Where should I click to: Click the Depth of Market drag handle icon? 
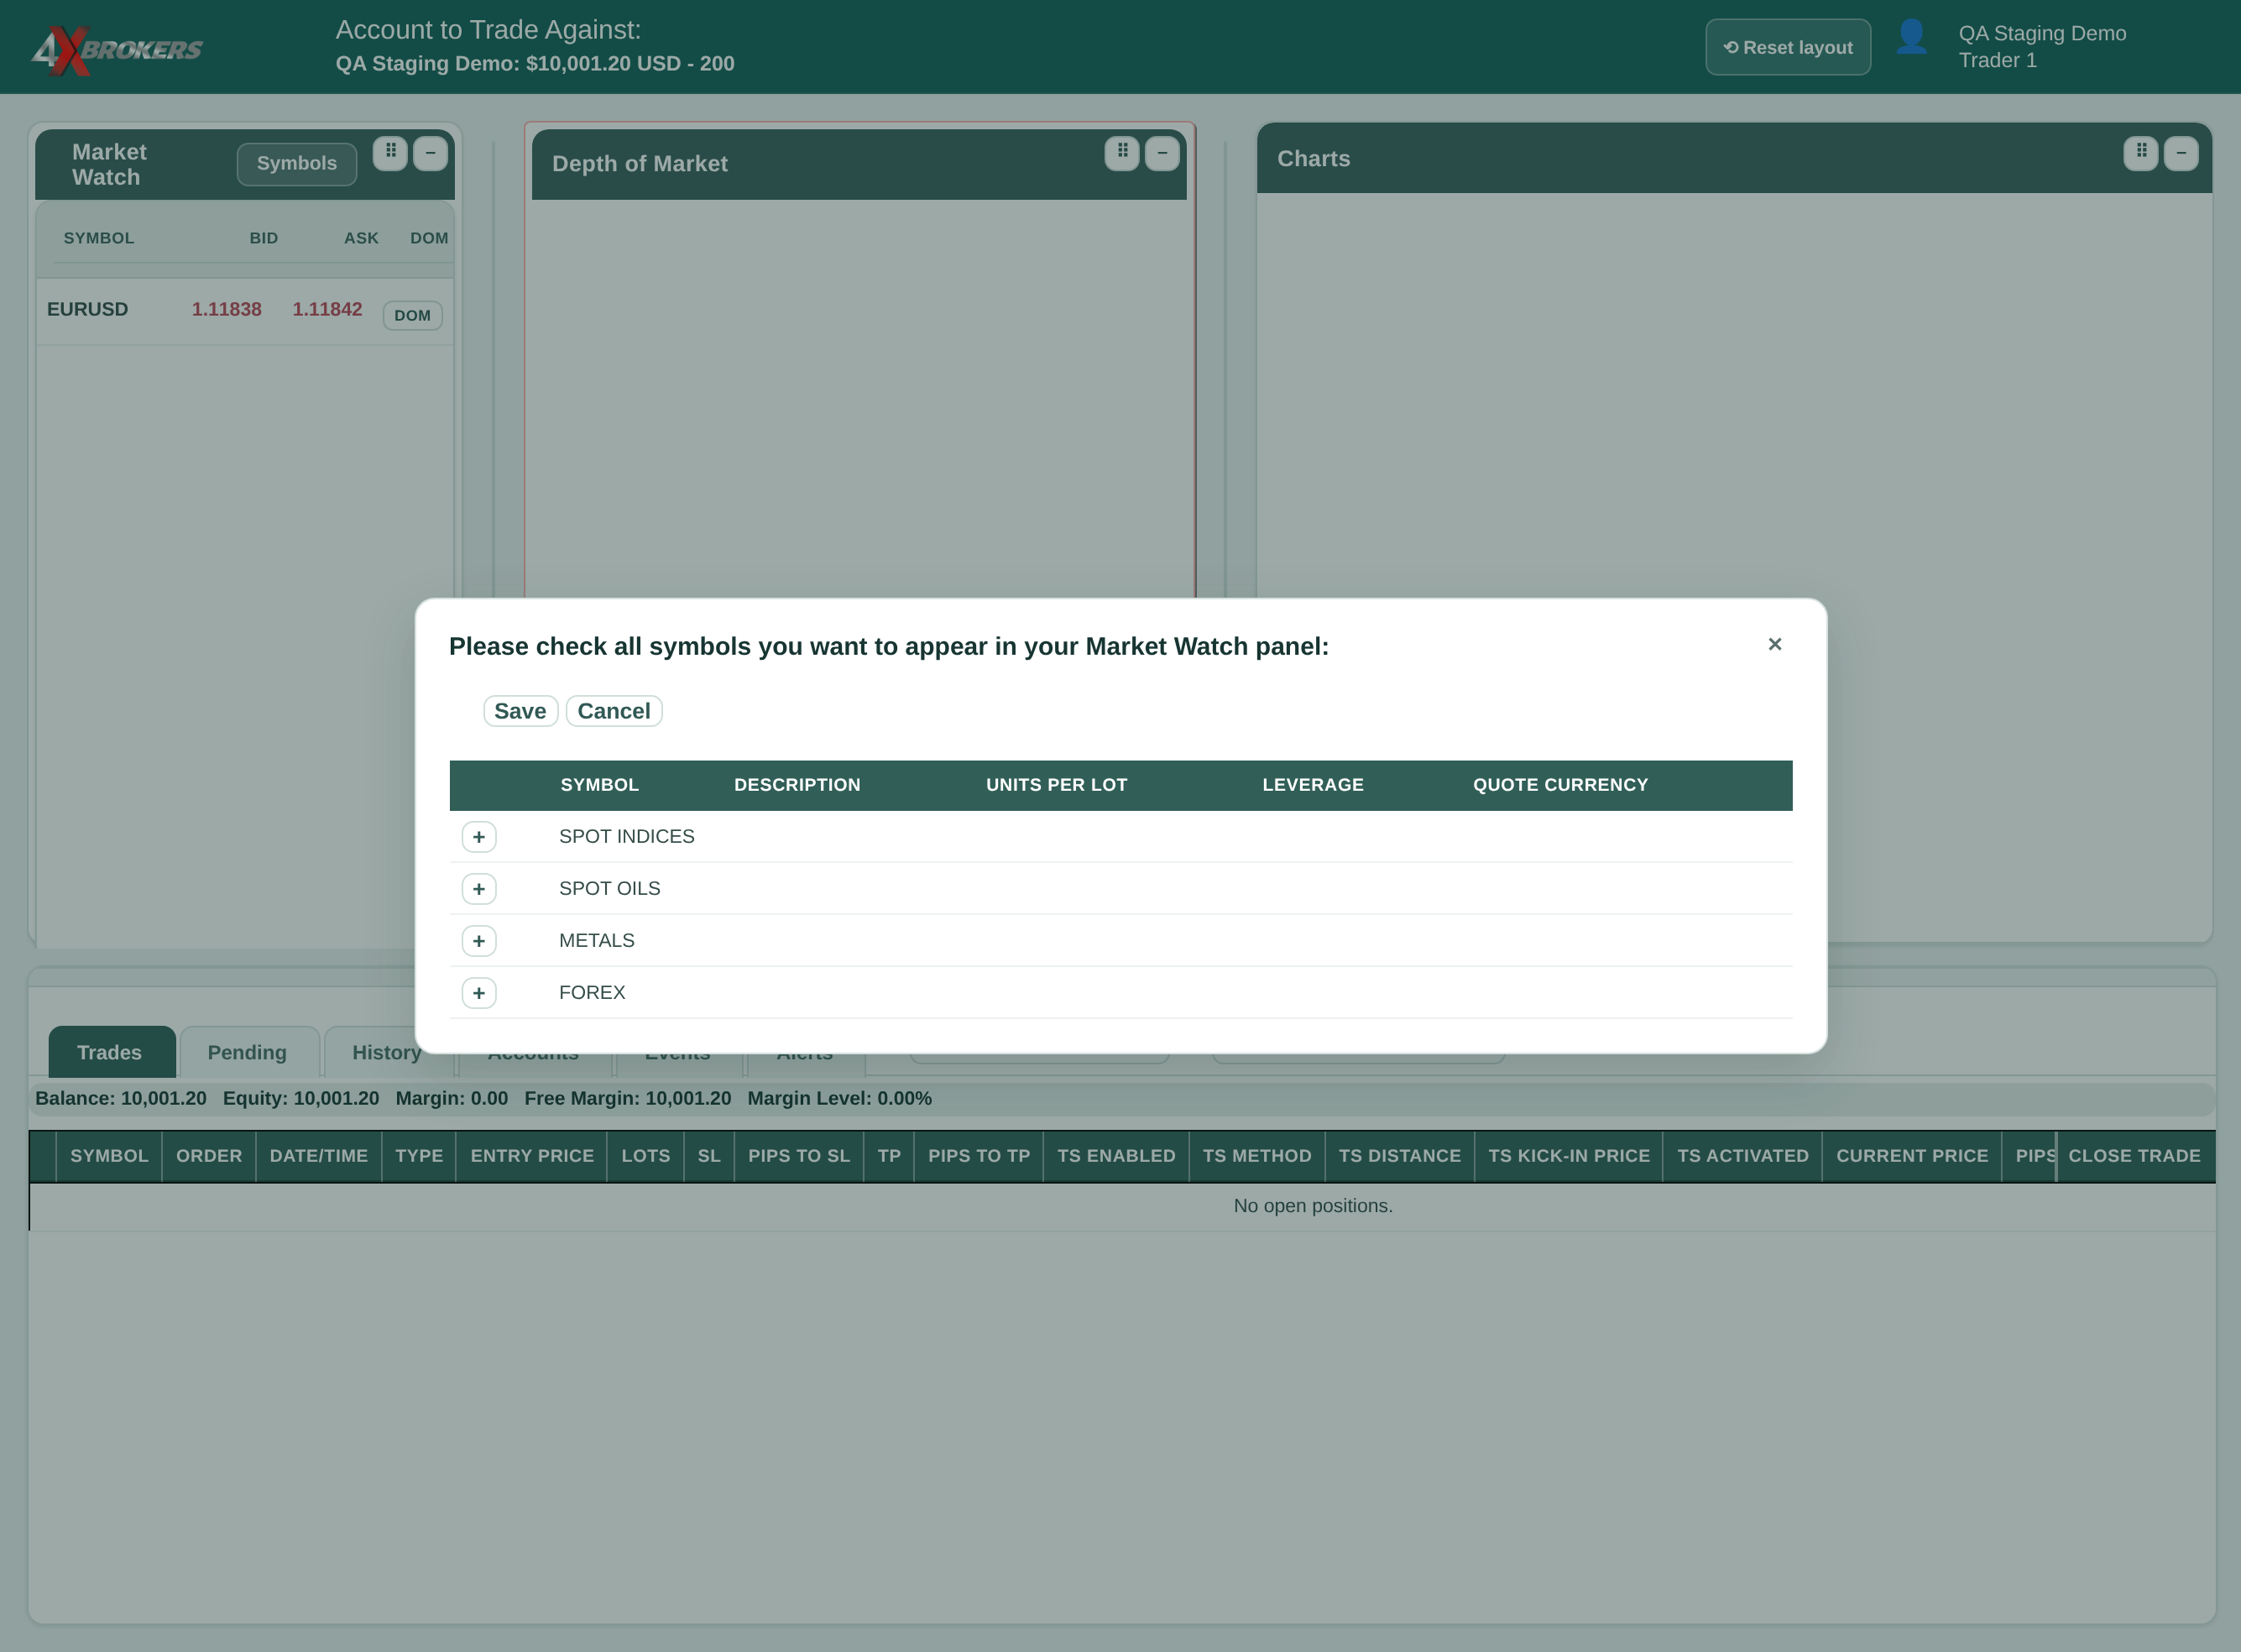click(1122, 152)
